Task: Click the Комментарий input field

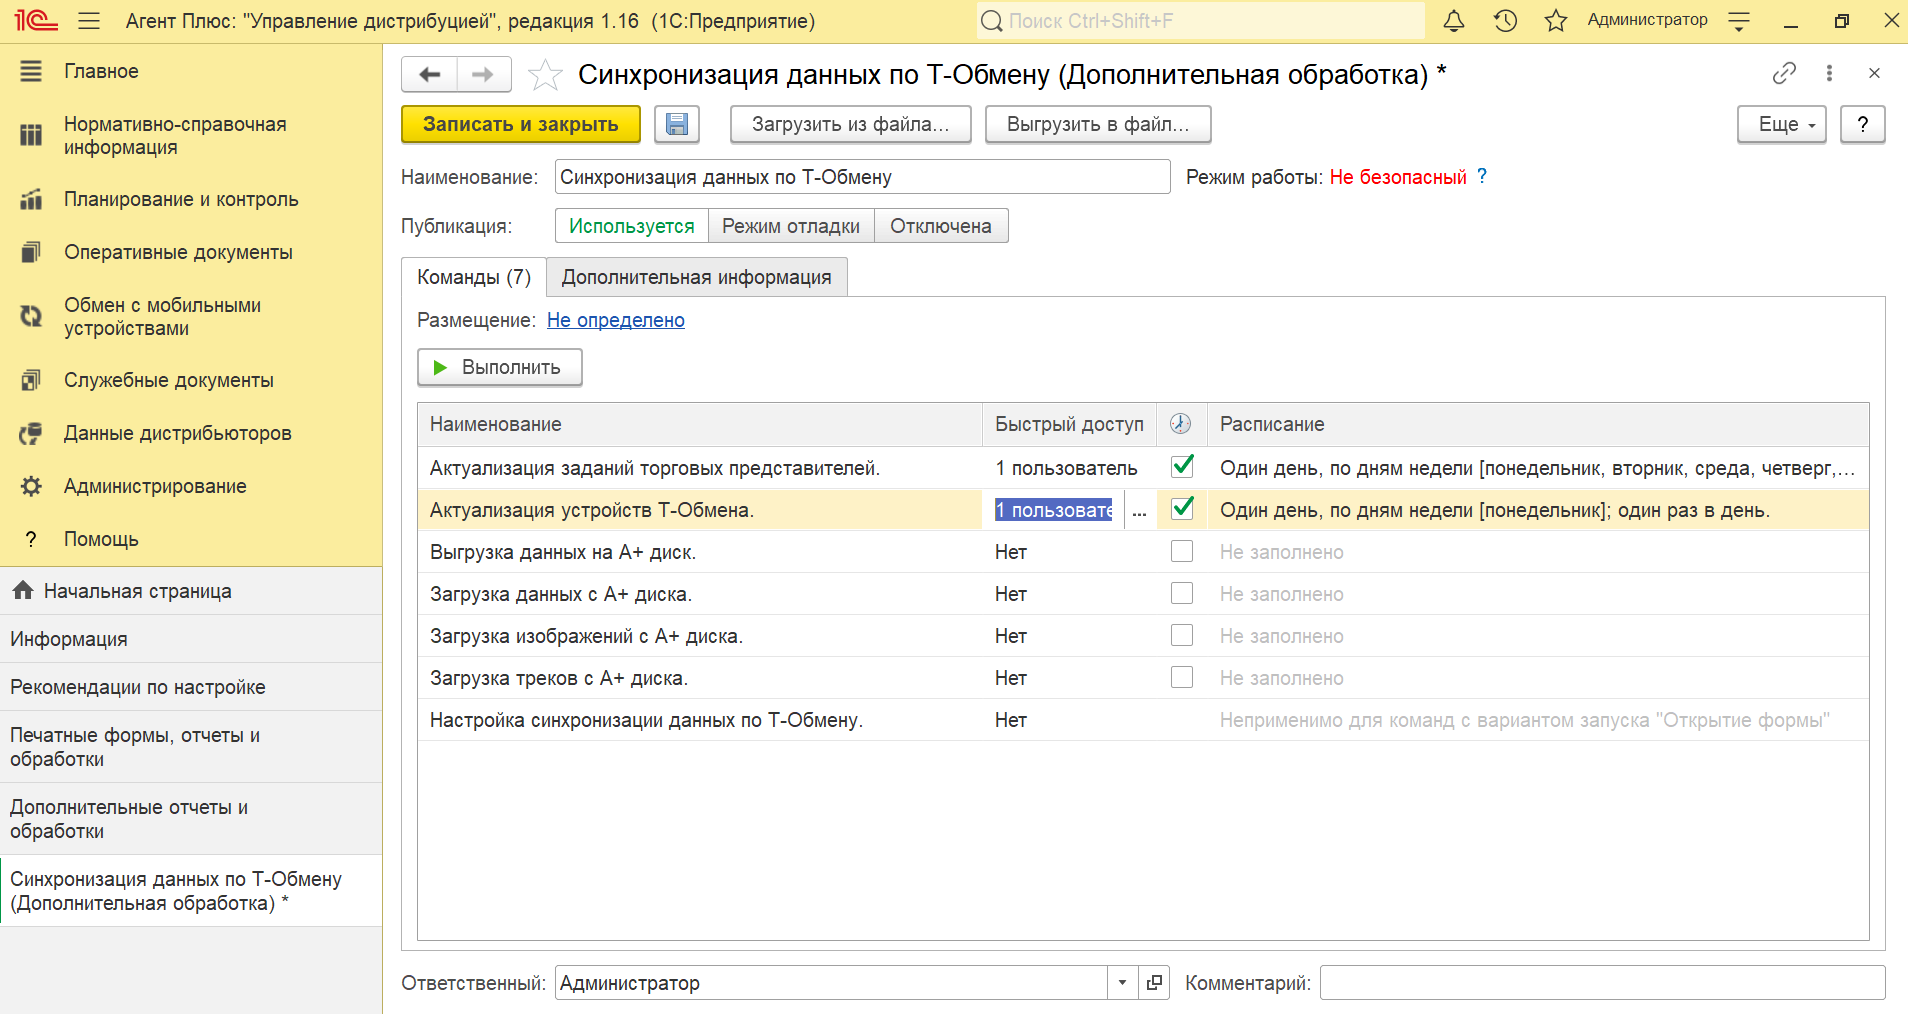Action: [x=1602, y=983]
